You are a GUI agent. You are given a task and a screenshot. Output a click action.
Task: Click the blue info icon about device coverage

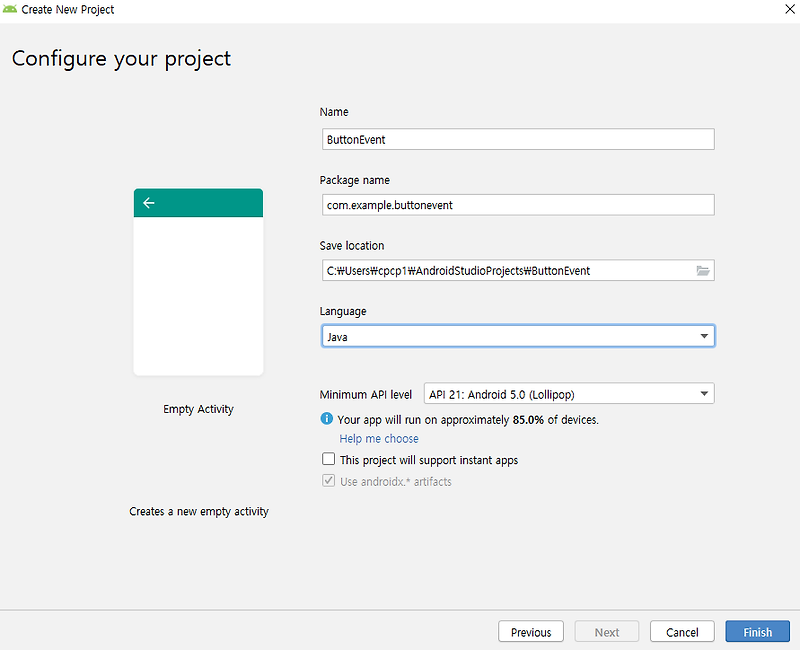point(327,420)
